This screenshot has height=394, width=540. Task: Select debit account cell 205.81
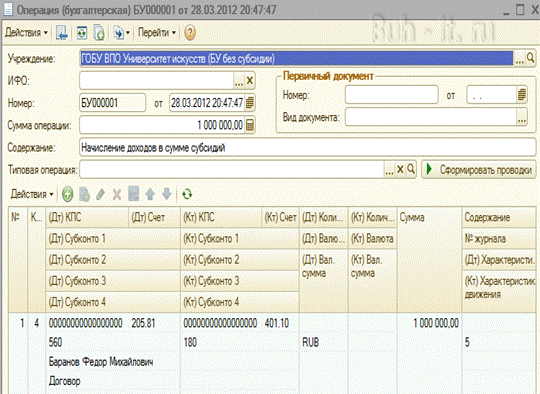click(x=155, y=323)
